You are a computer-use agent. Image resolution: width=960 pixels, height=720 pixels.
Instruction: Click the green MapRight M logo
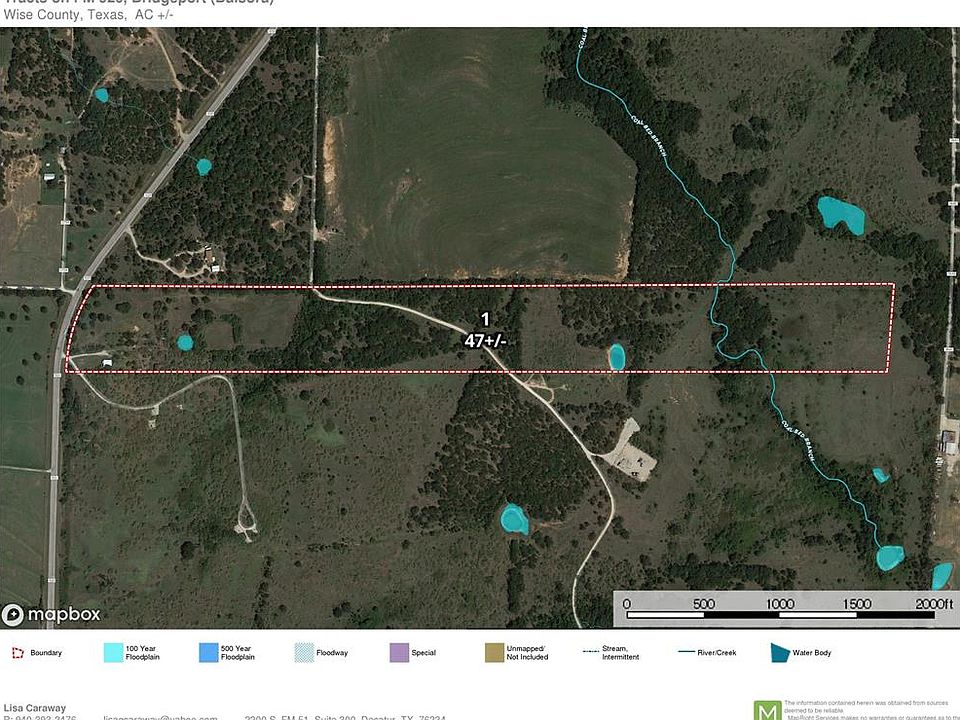click(x=767, y=708)
